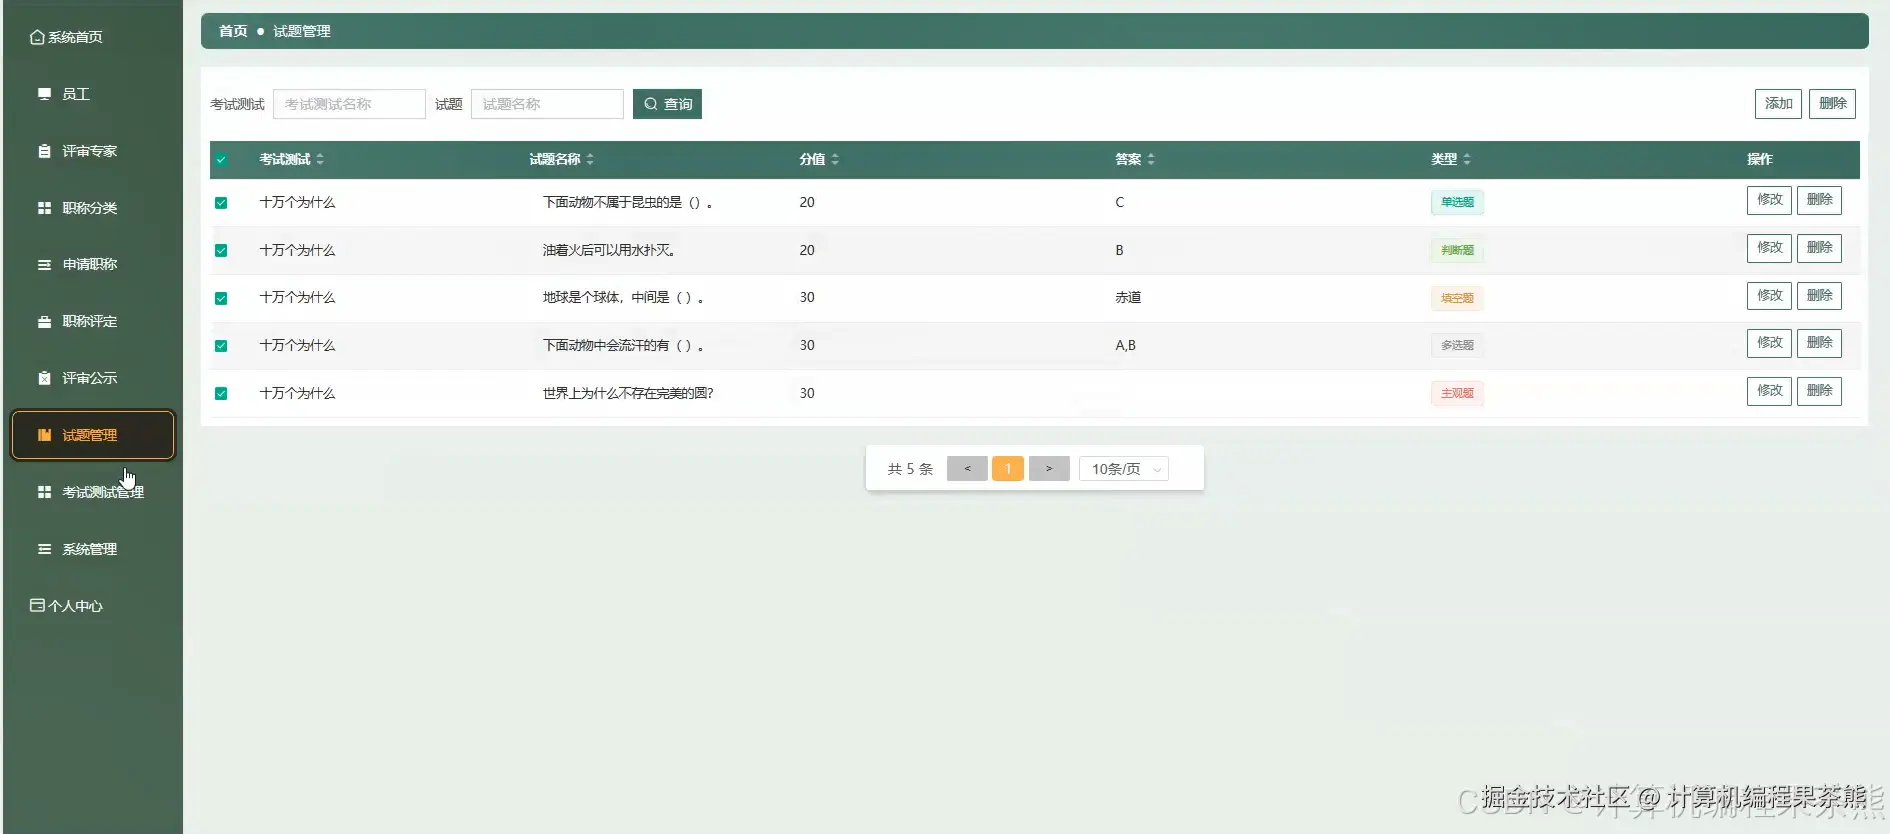Image resolution: width=1890 pixels, height=834 pixels.
Task: Open the 10条/页 page size dropdown
Action: [x=1124, y=469]
